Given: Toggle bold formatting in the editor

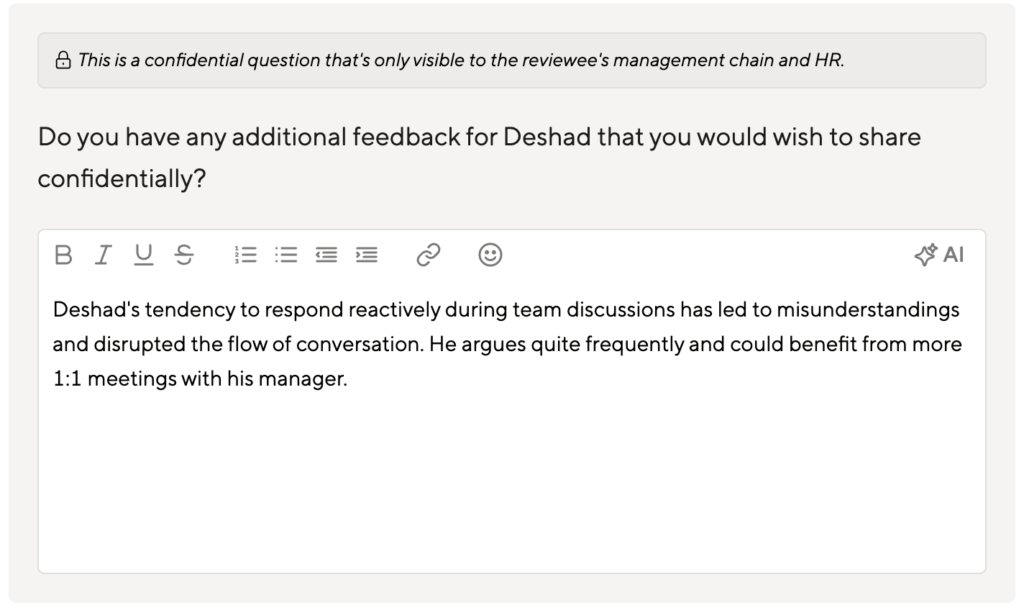Looking at the screenshot, I should point(63,255).
